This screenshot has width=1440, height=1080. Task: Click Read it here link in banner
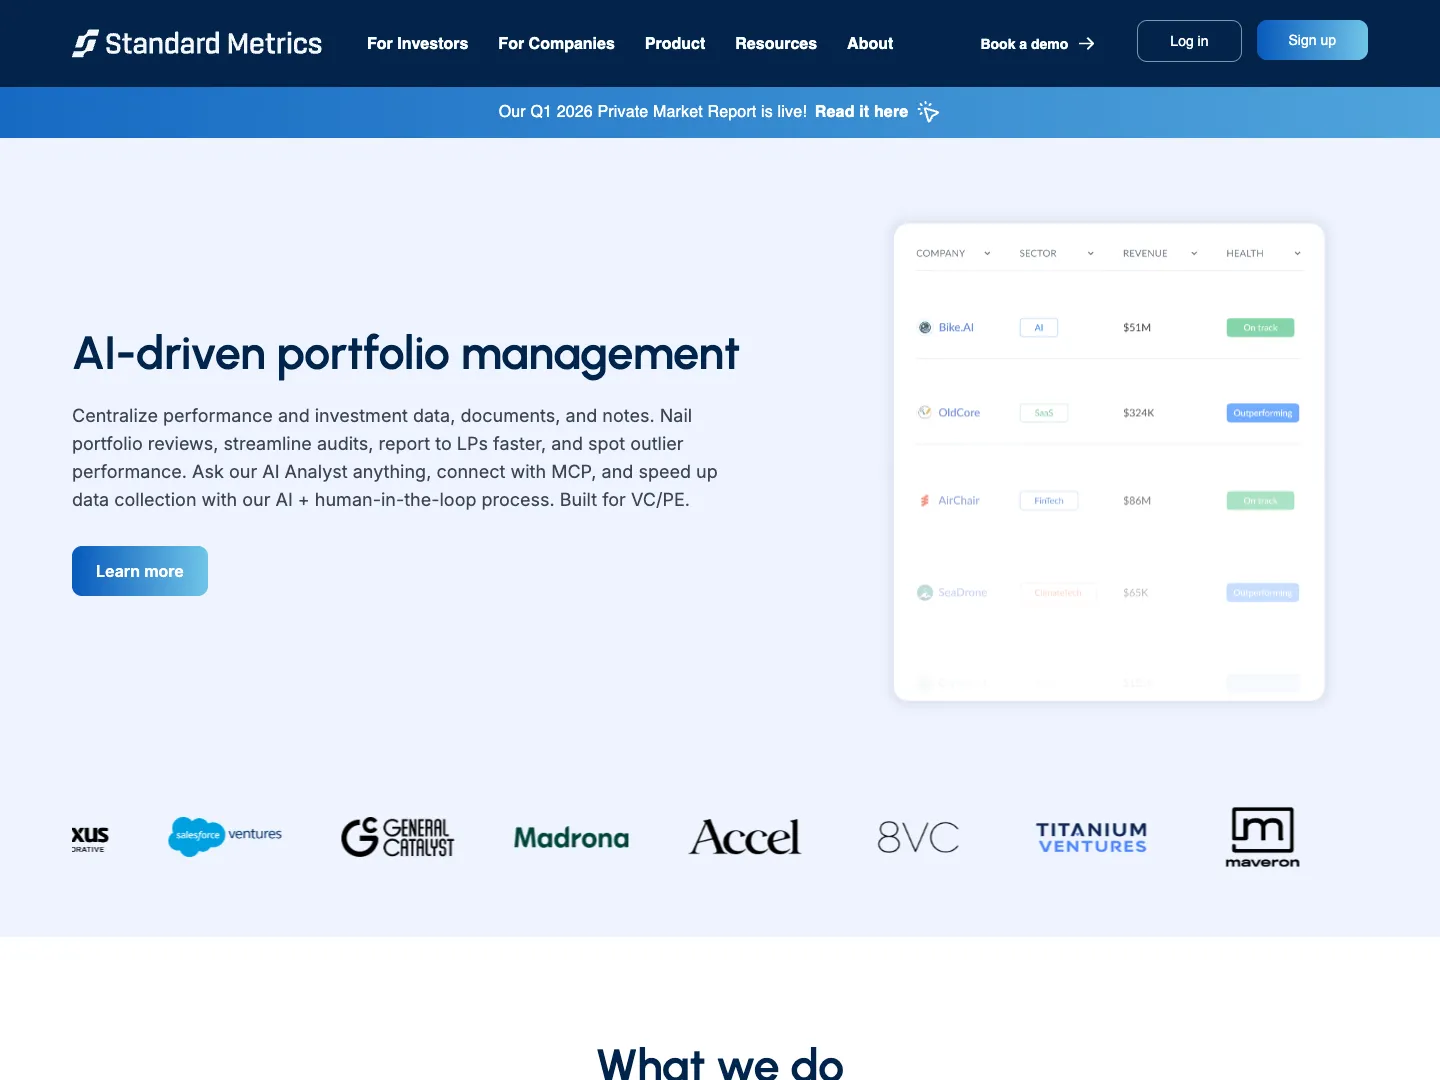pos(861,112)
